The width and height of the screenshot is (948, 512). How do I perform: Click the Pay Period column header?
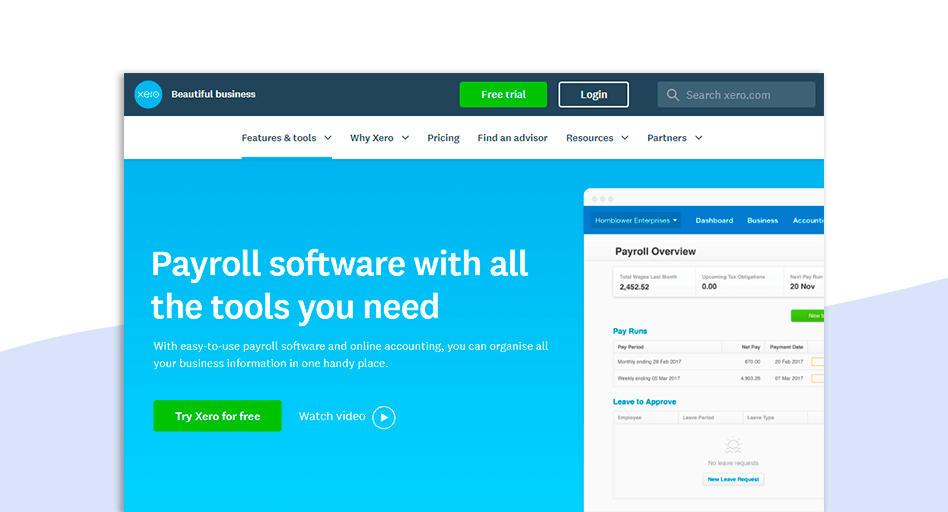click(631, 347)
